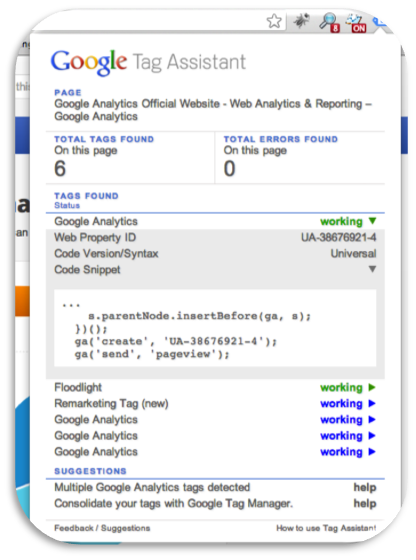The width and height of the screenshot is (416, 560).
Task: Click the magnifier extension with badge 8
Action: [x=329, y=23]
